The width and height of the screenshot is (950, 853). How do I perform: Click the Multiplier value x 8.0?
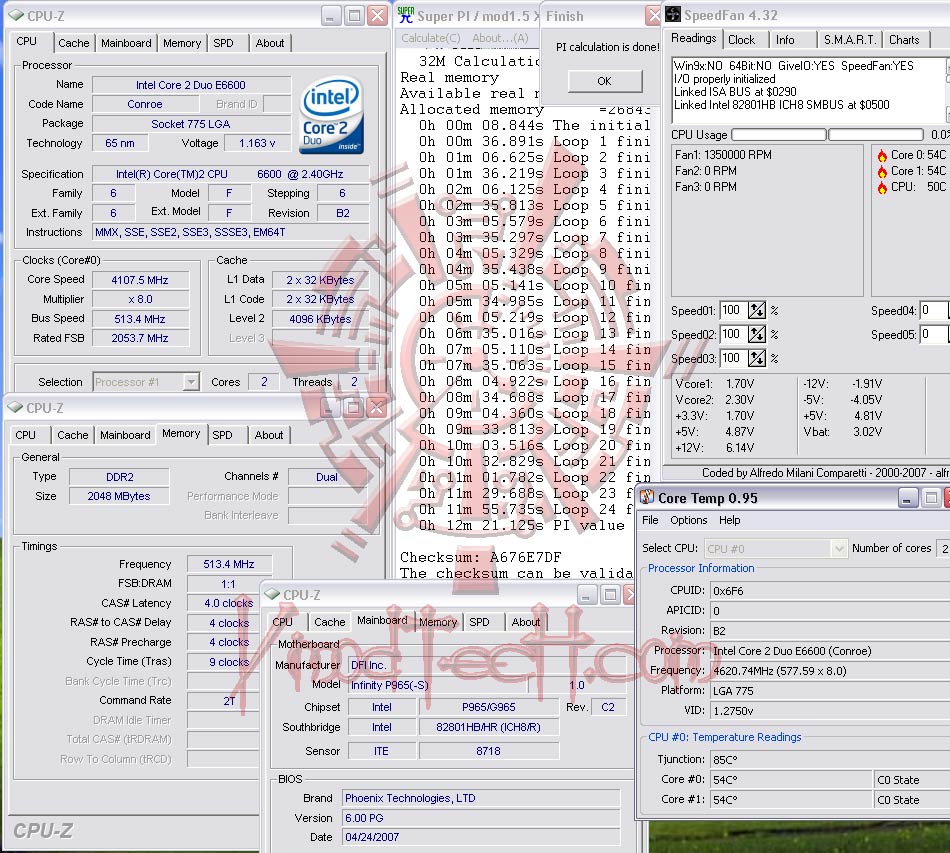click(140, 299)
